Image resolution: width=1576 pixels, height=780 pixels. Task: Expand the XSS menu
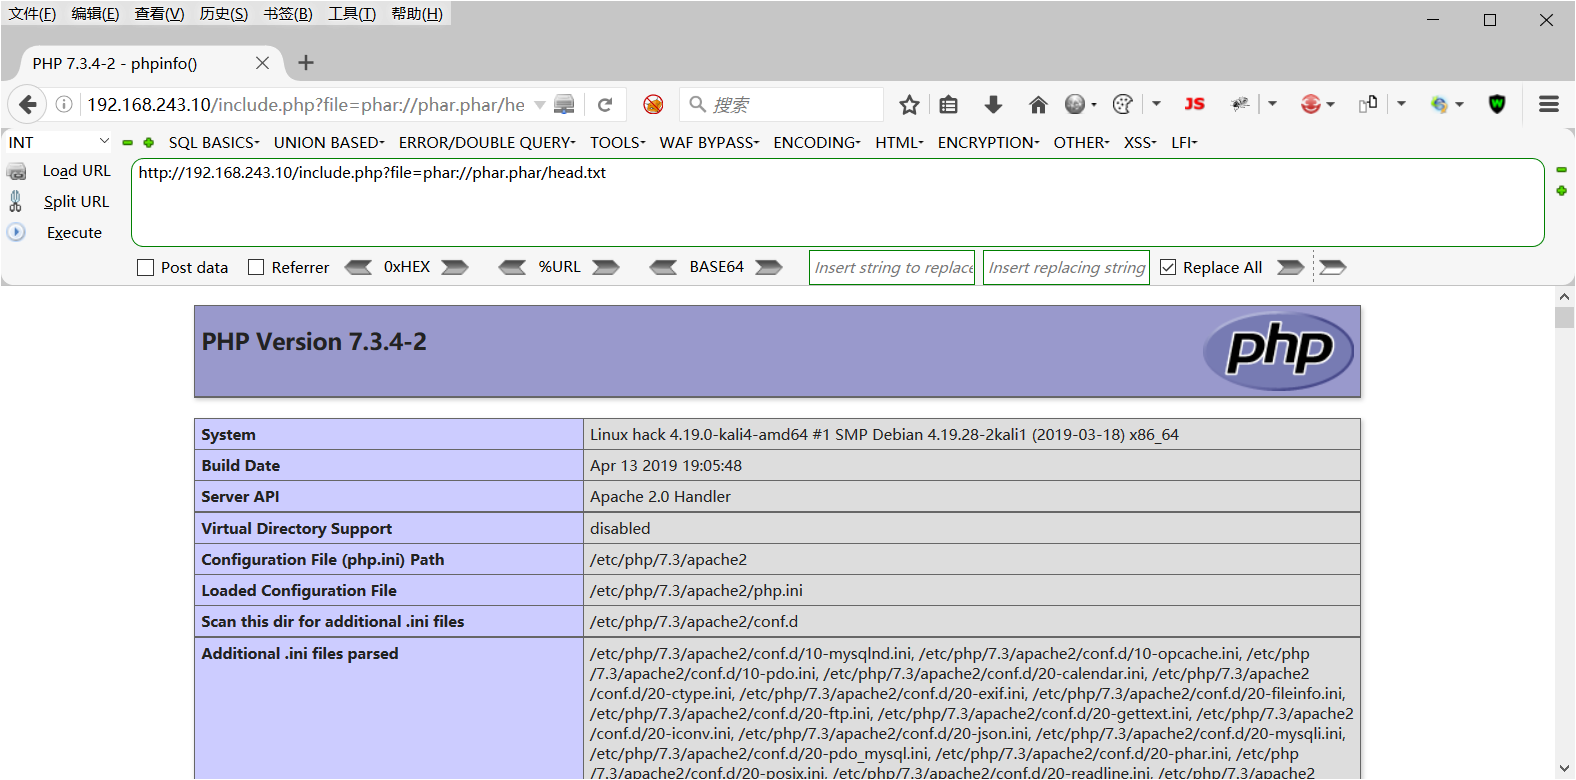click(1140, 142)
